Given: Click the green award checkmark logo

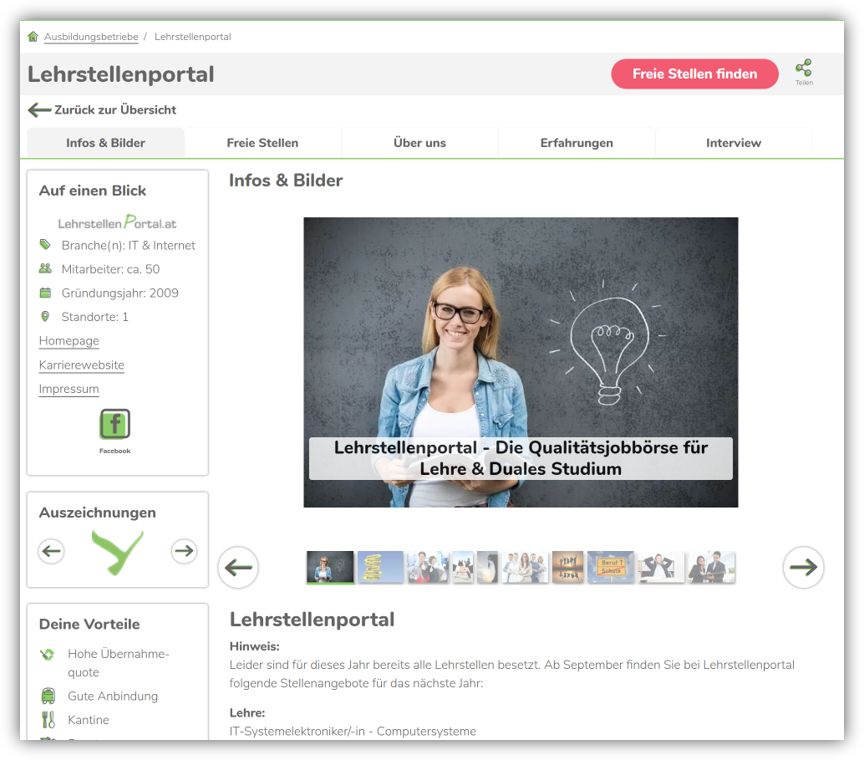Looking at the screenshot, I should click(117, 551).
